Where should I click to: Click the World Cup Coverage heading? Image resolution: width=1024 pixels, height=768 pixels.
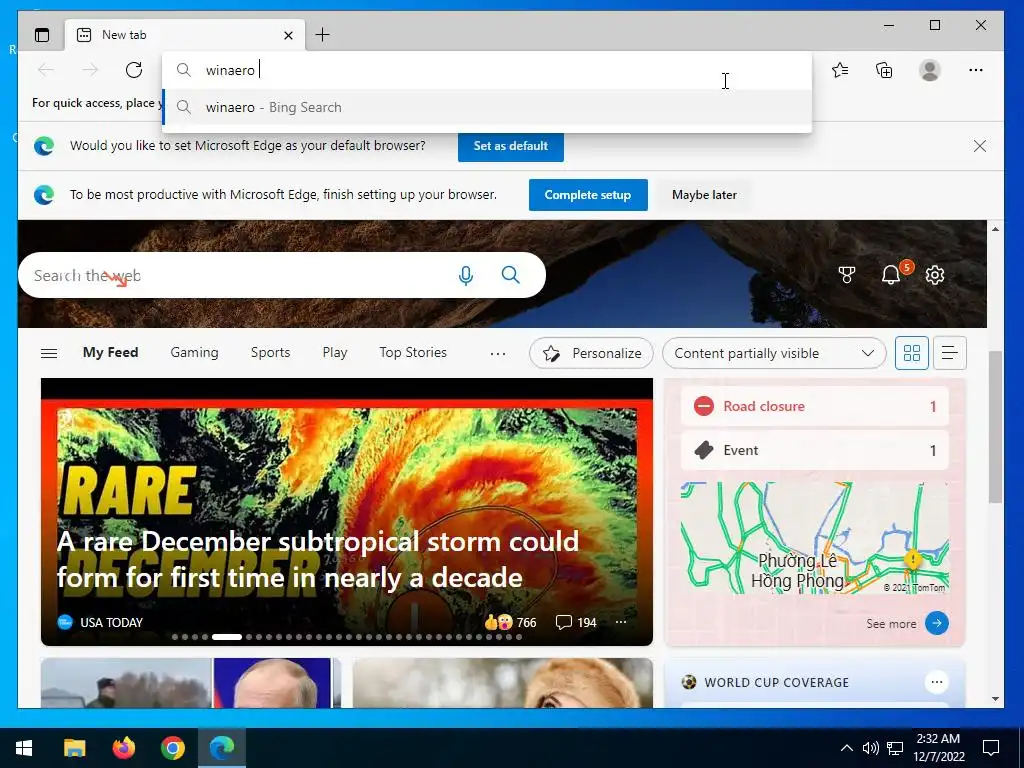click(x=776, y=682)
